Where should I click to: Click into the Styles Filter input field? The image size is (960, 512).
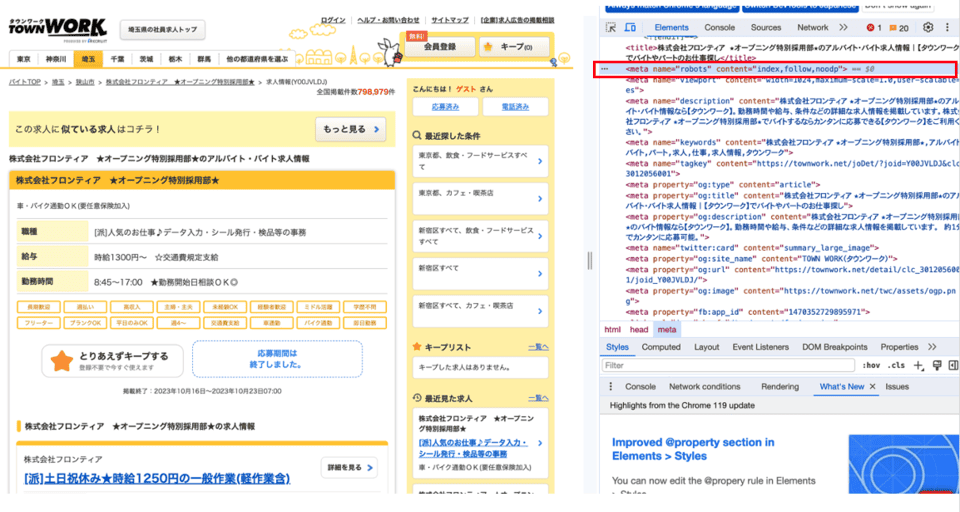click(x=728, y=366)
